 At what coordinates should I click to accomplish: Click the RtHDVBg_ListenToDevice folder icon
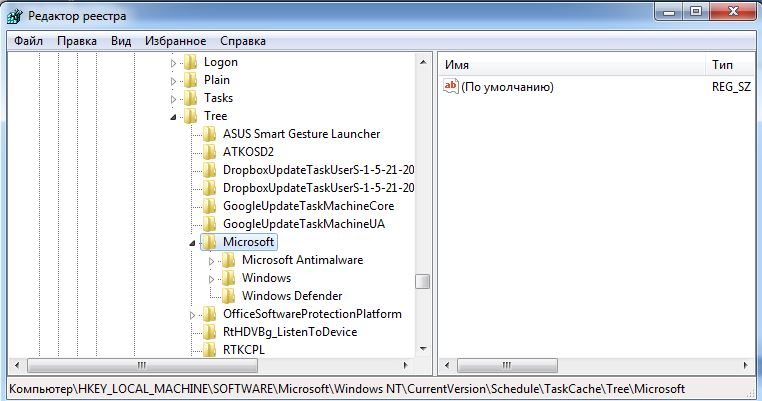tap(209, 332)
